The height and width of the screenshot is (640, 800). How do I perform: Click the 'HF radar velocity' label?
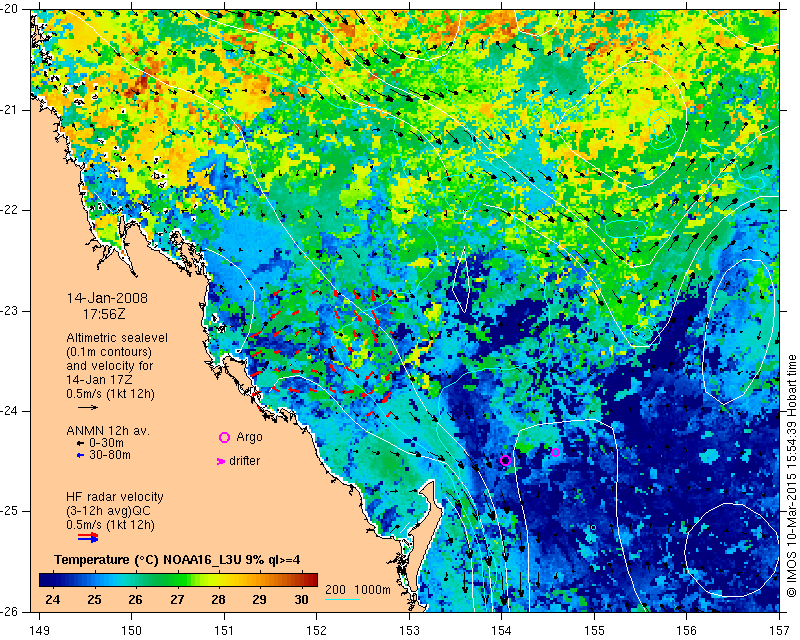(x=115, y=497)
